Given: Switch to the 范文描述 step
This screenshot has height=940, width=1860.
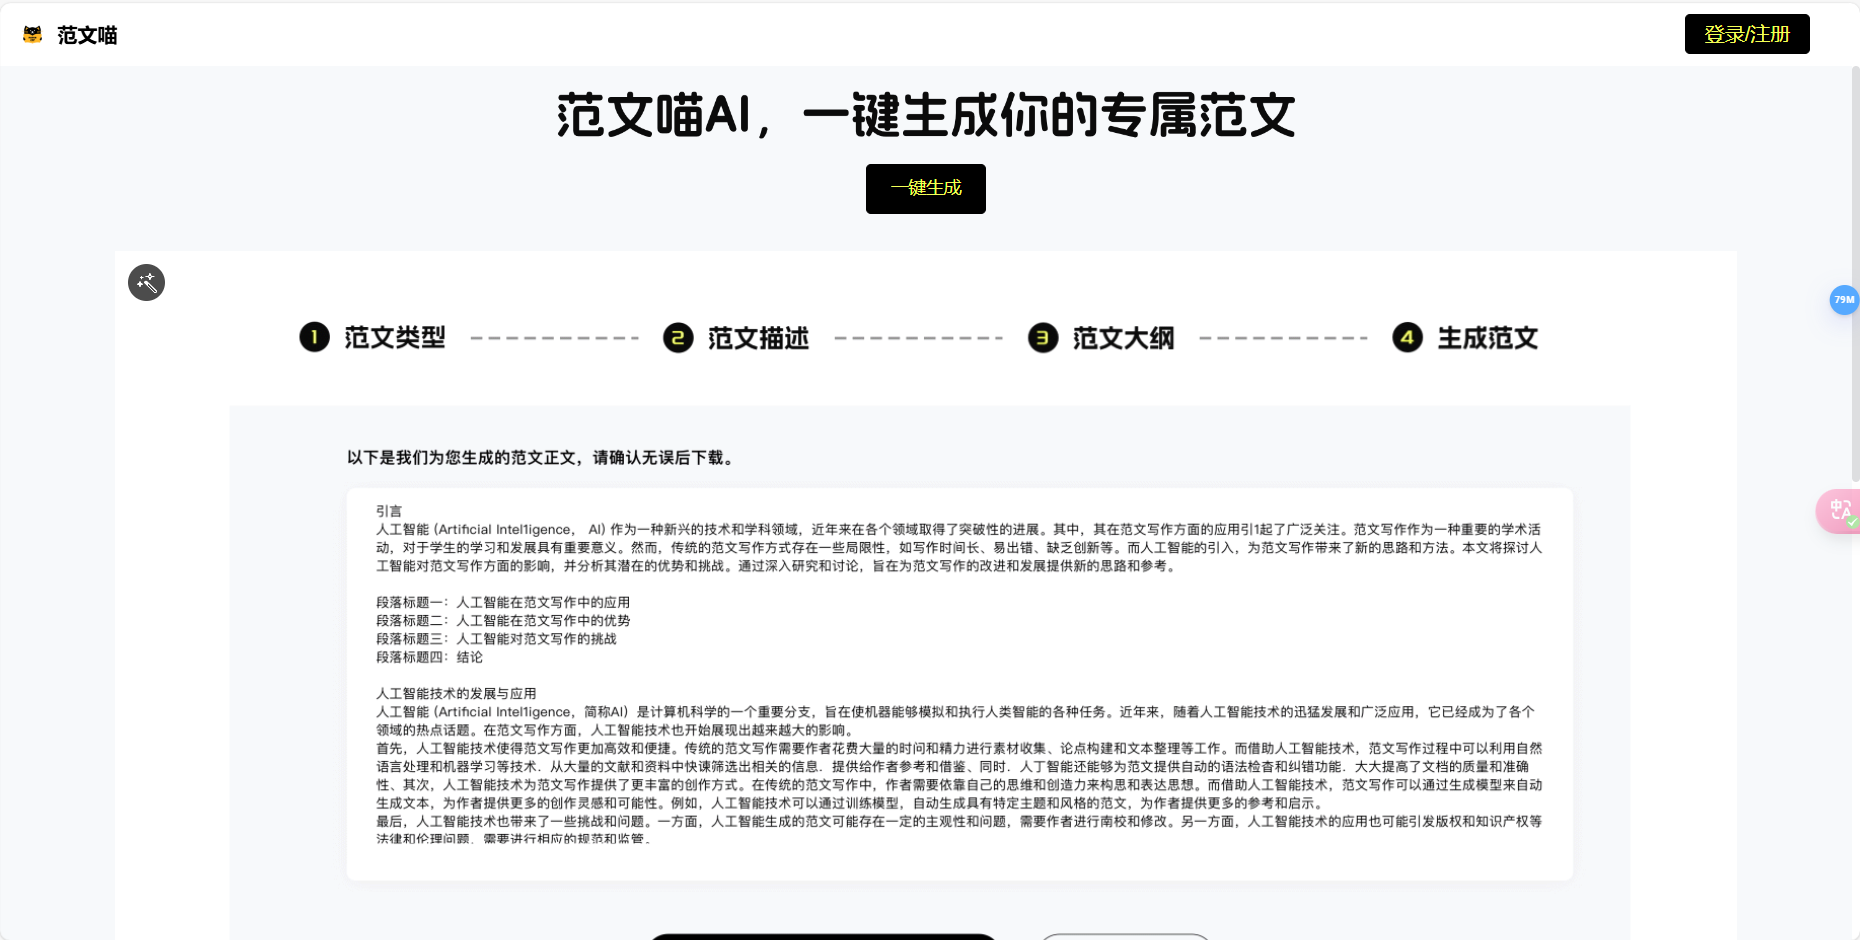Looking at the screenshot, I should (x=758, y=338).
